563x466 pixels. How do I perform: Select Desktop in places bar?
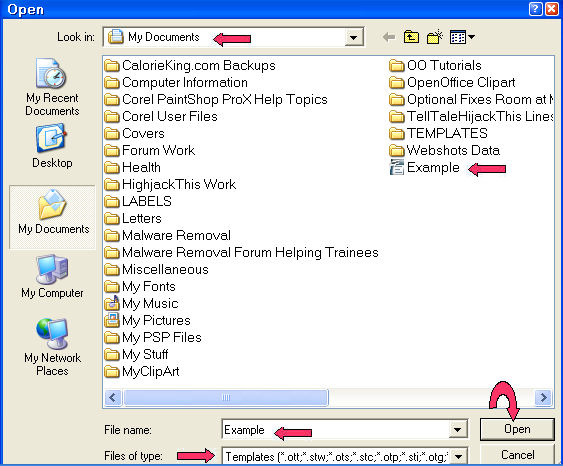(x=52, y=146)
